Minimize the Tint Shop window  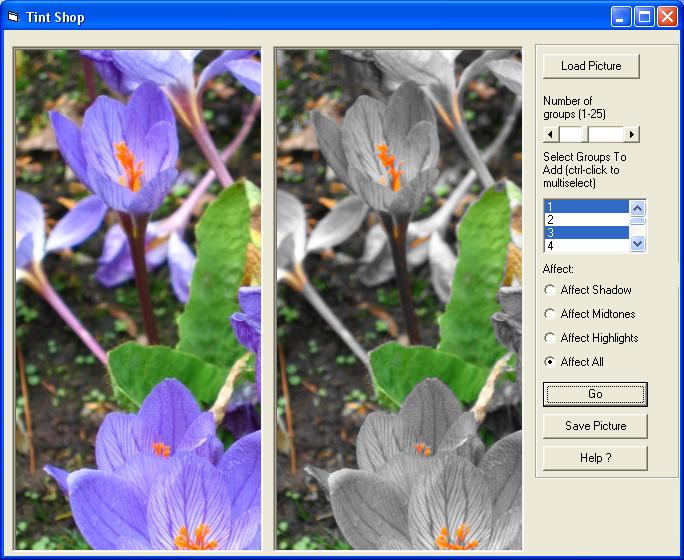coord(622,17)
